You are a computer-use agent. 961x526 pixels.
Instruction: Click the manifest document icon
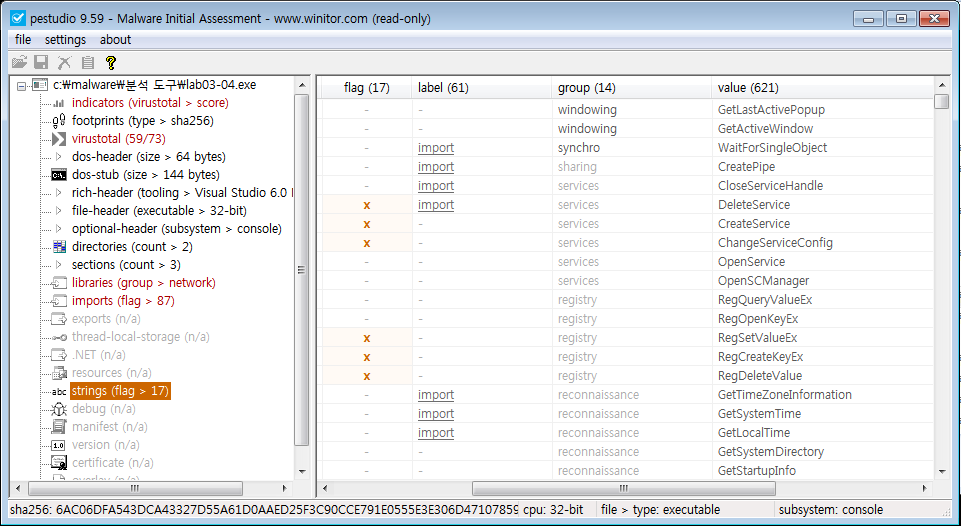[59, 427]
